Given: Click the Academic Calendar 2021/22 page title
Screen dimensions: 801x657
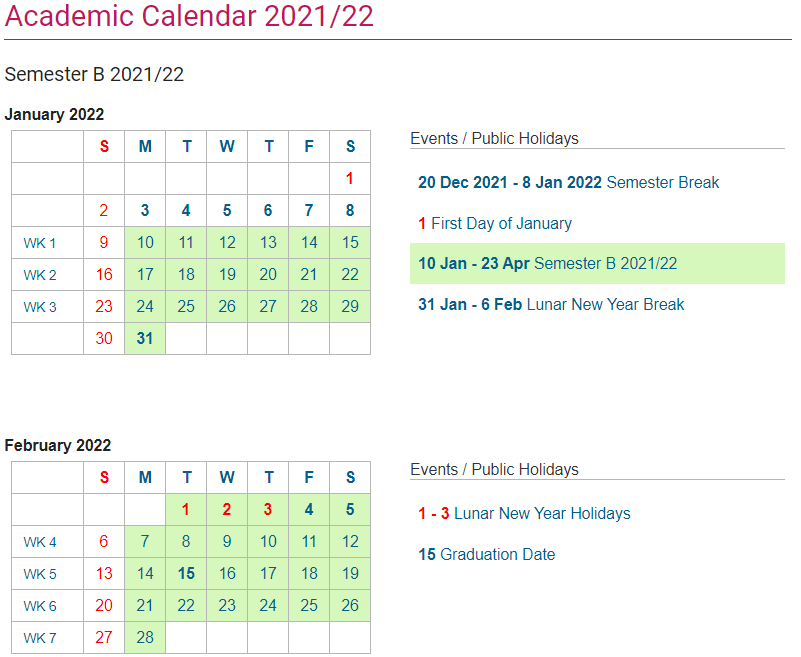Looking at the screenshot, I should 189,17.
